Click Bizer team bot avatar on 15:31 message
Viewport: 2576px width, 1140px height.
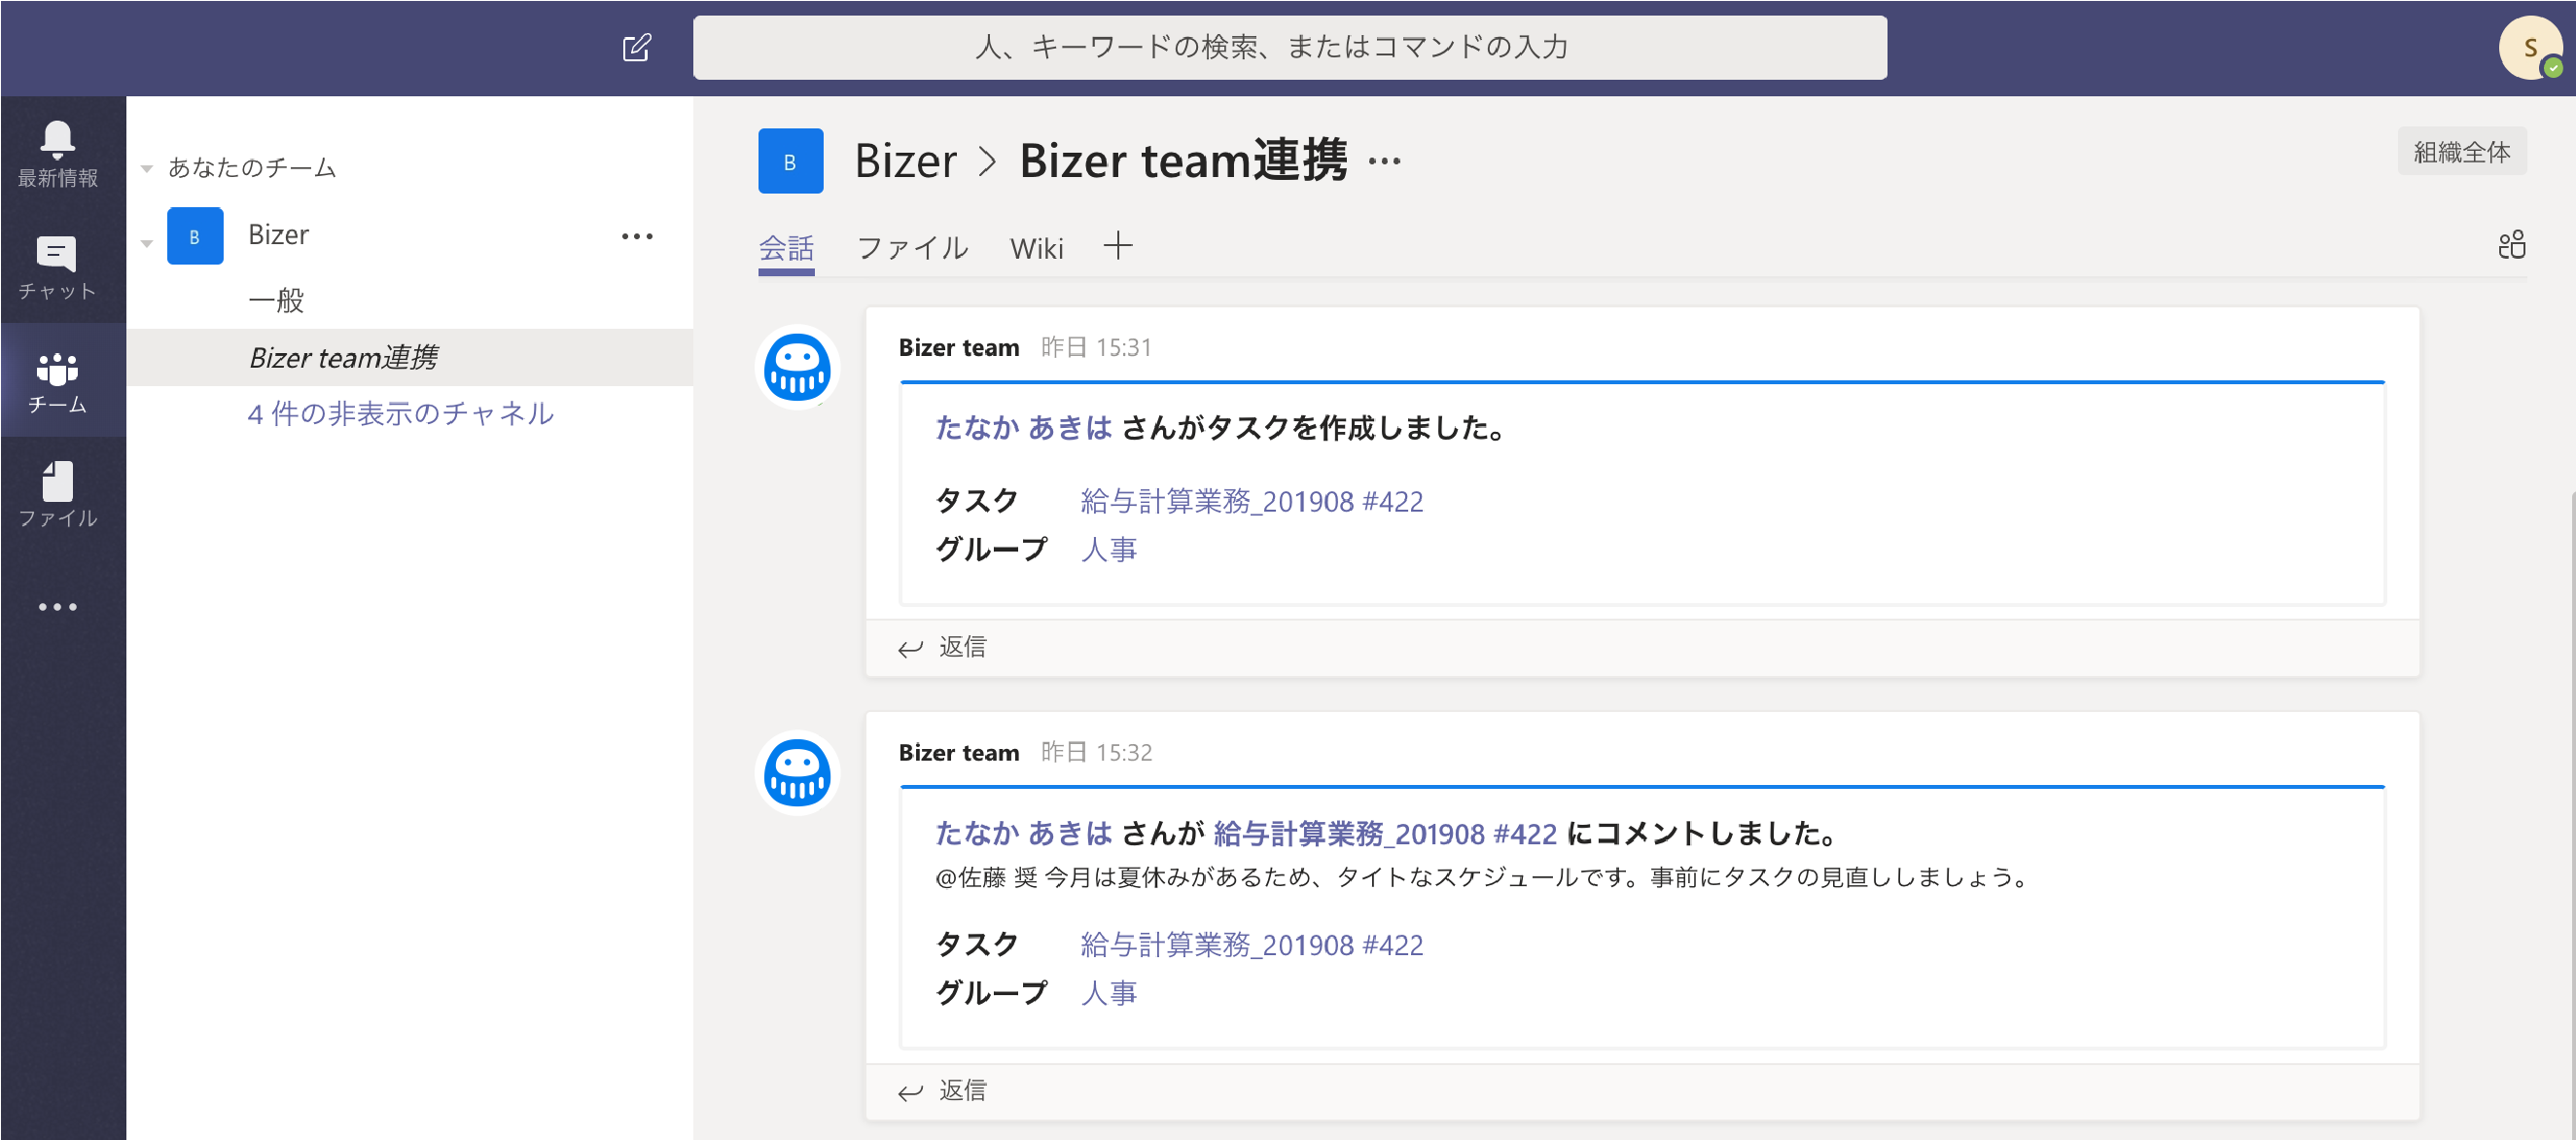tap(797, 367)
